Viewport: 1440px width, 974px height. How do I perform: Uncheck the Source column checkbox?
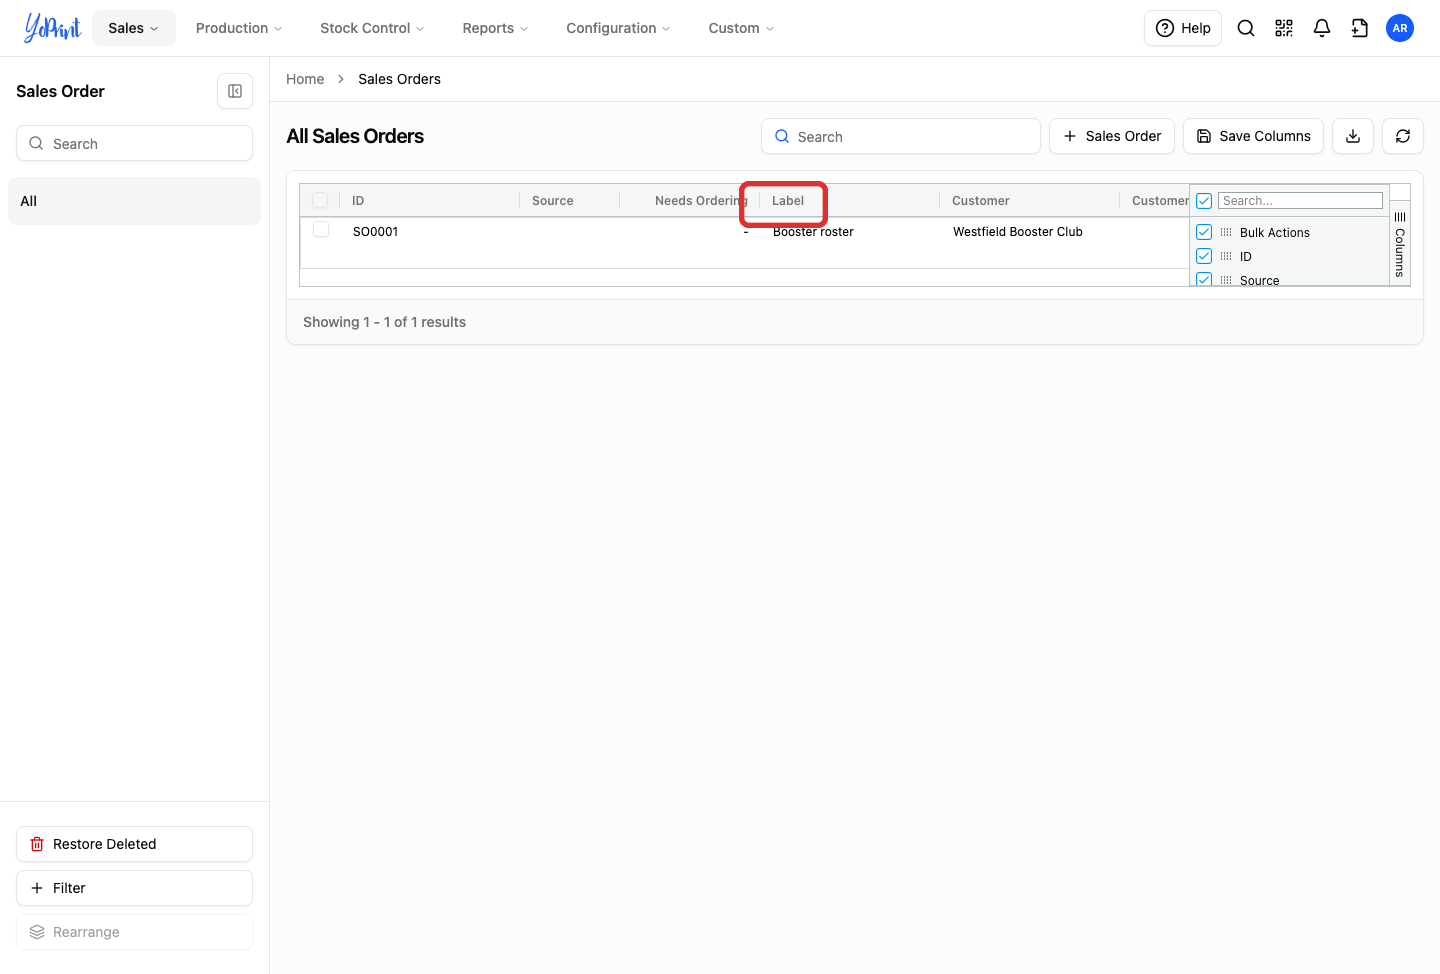pyautogui.click(x=1204, y=280)
